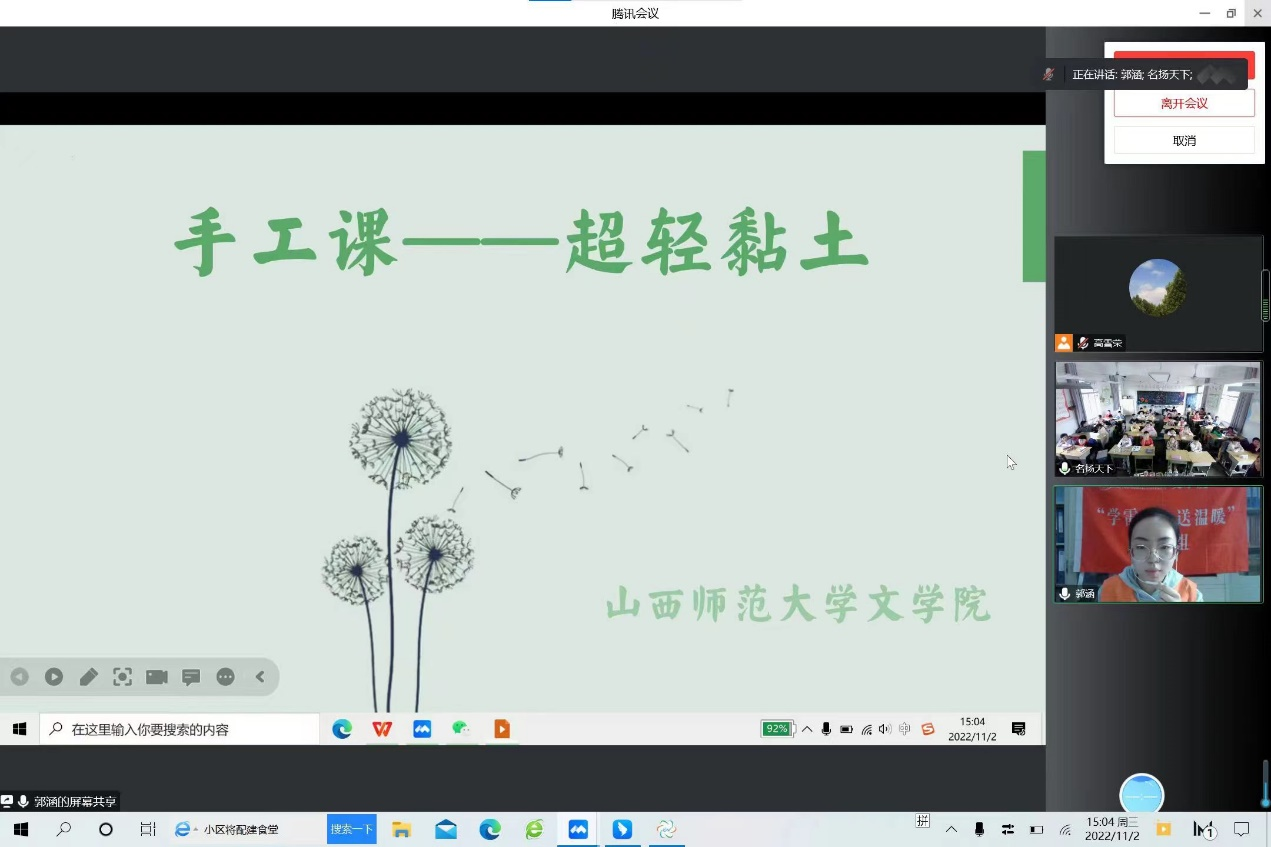Click the play button in the slideshow toolbar
Viewport: 1271px width, 847px height.
54,677
